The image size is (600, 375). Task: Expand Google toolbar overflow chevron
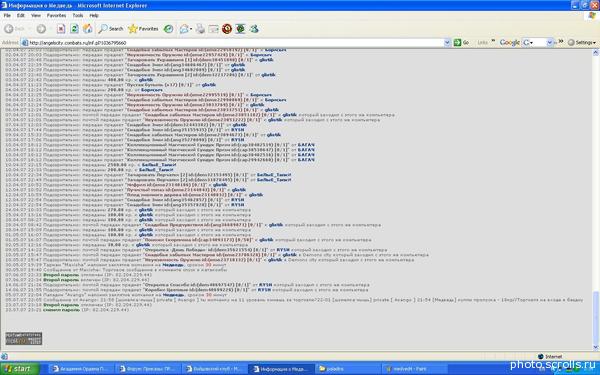(x=561, y=41)
